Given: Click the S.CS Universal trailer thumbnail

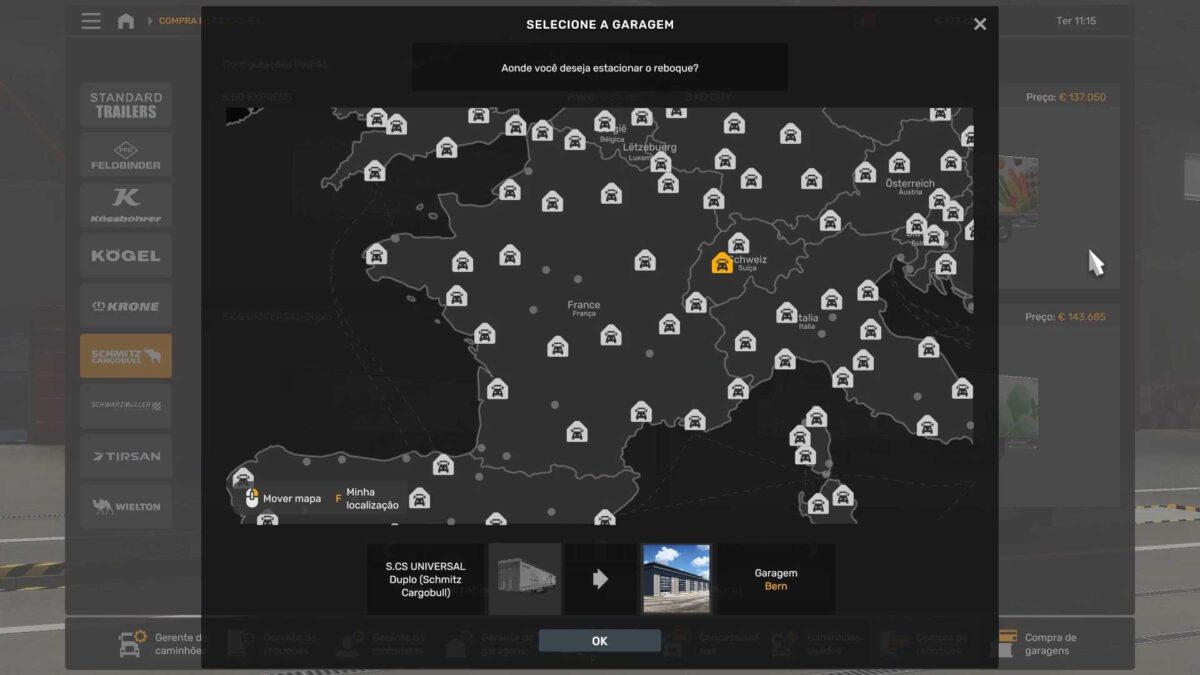Looking at the screenshot, I should coord(525,579).
